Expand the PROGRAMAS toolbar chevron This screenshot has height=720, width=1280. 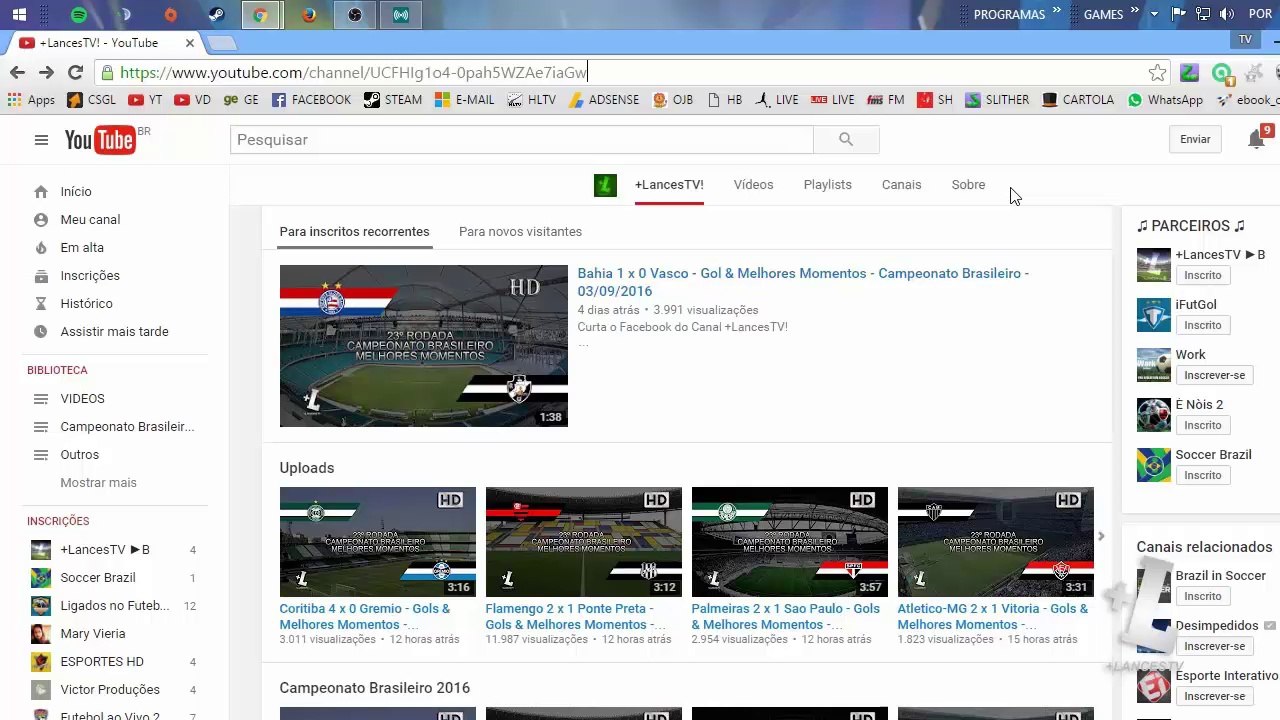pyautogui.click(x=1056, y=11)
